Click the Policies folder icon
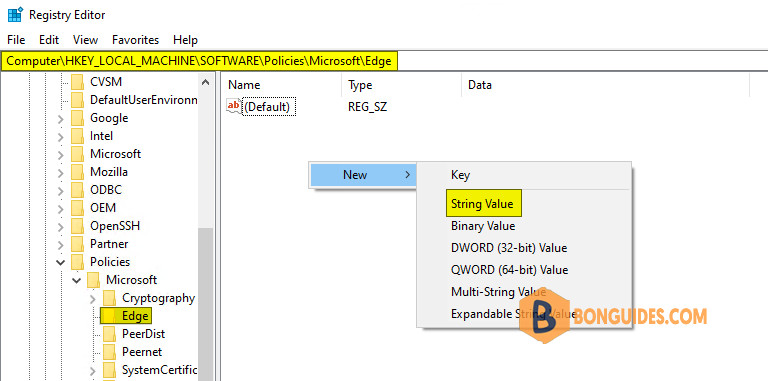The image size is (768, 381). pos(77,262)
